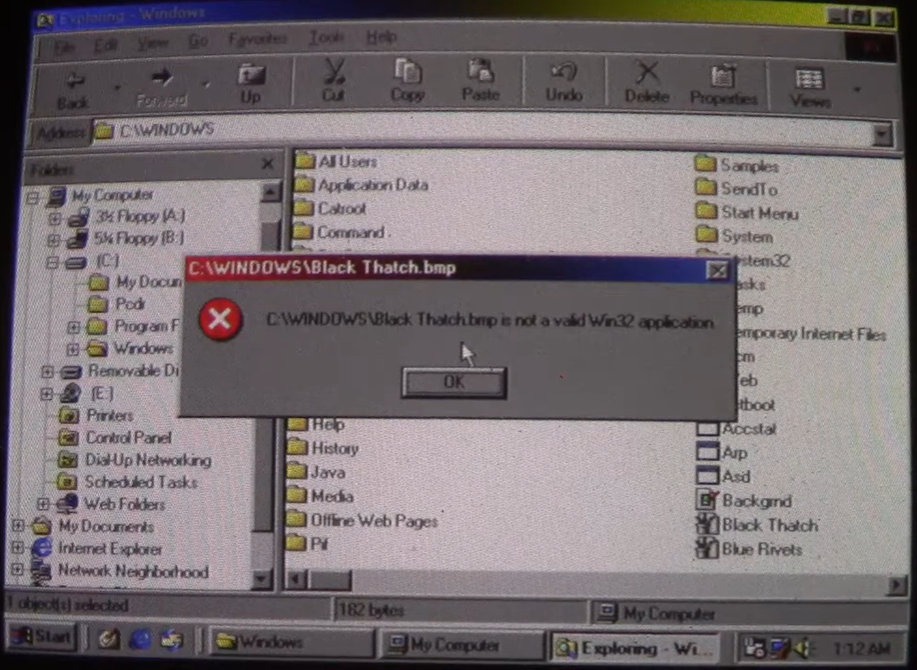Expand the Program Files tree node

[x=73, y=327]
